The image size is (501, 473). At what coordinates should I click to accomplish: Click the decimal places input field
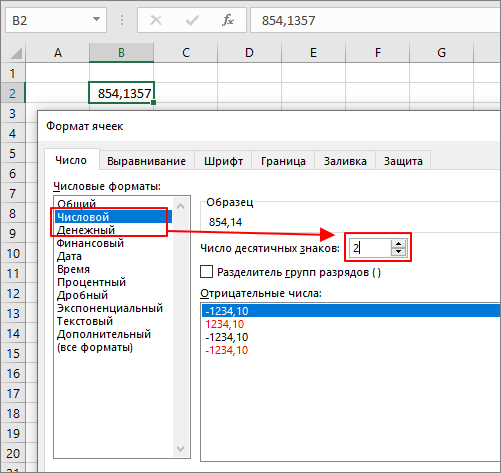click(x=369, y=248)
